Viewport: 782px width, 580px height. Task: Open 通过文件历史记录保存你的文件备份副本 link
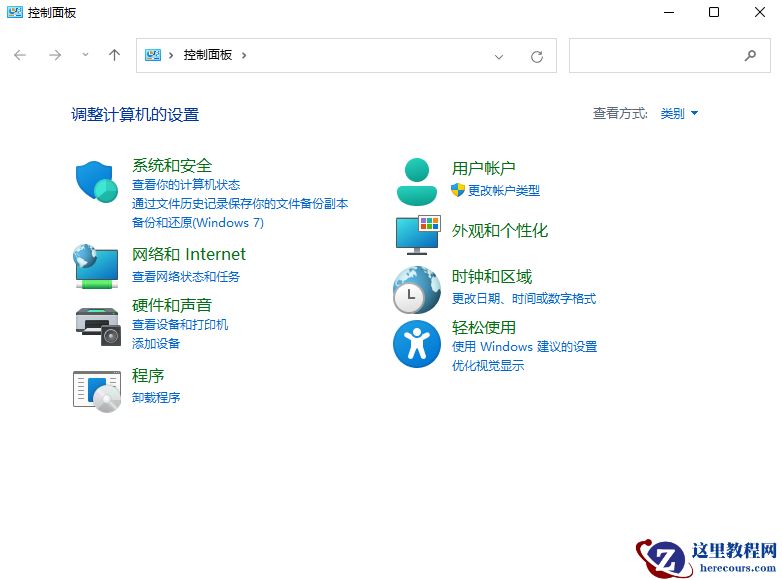240,203
